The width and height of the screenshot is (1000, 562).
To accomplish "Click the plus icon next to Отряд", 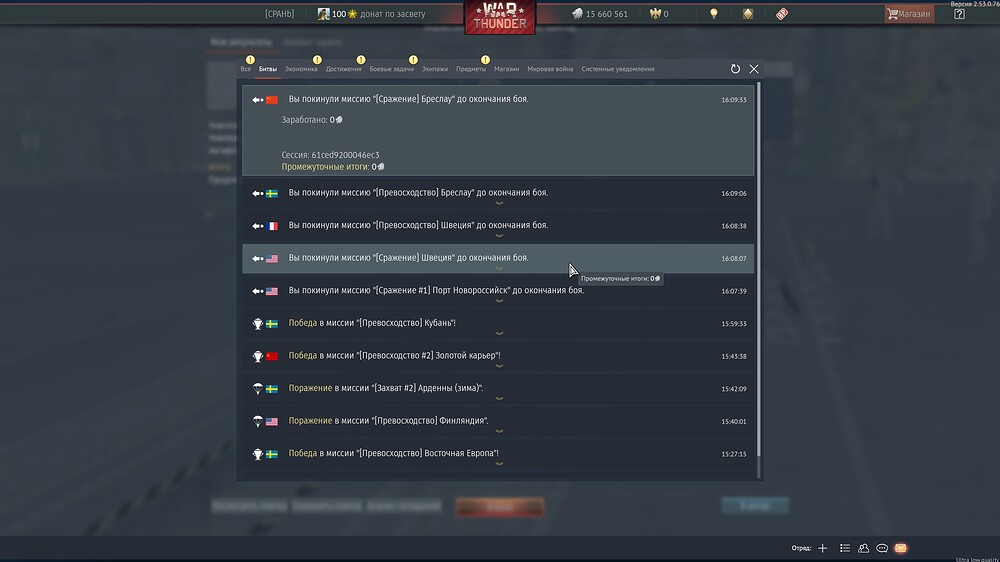I will tap(823, 548).
